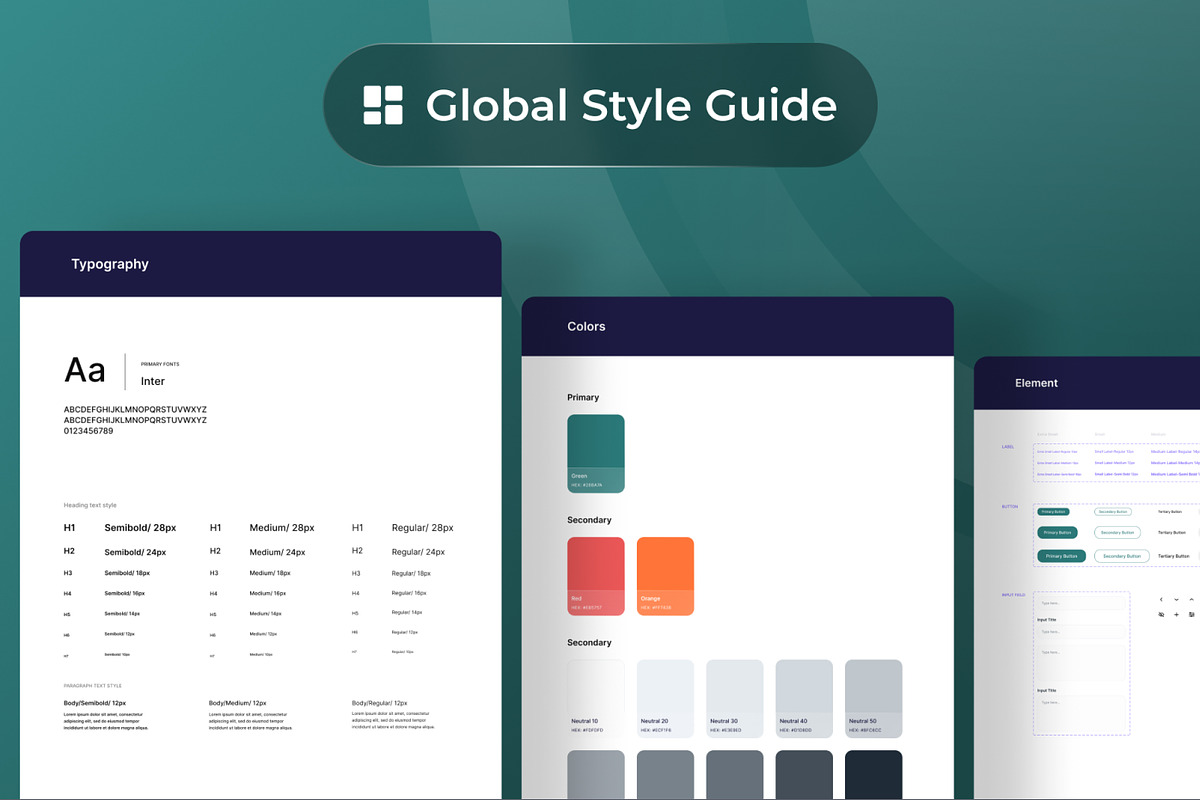This screenshot has width=1200, height=800.
Task: Click the PRIMARY FONTS label
Action: tap(160, 364)
